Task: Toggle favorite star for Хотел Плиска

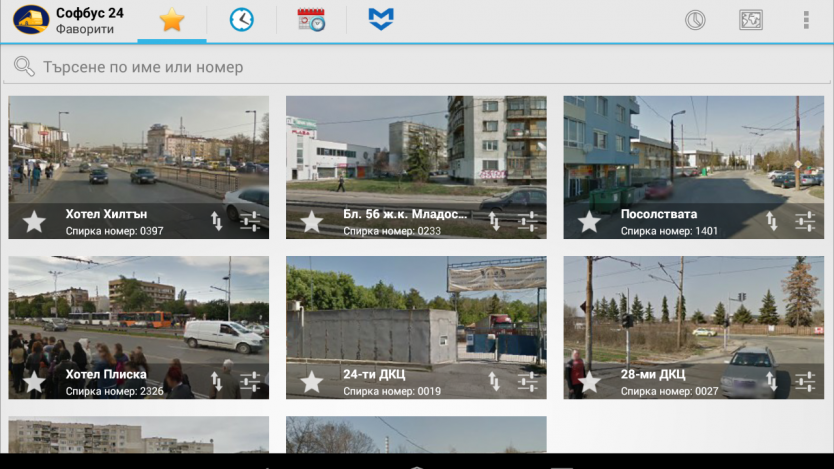Action: (x=34, y=381)
